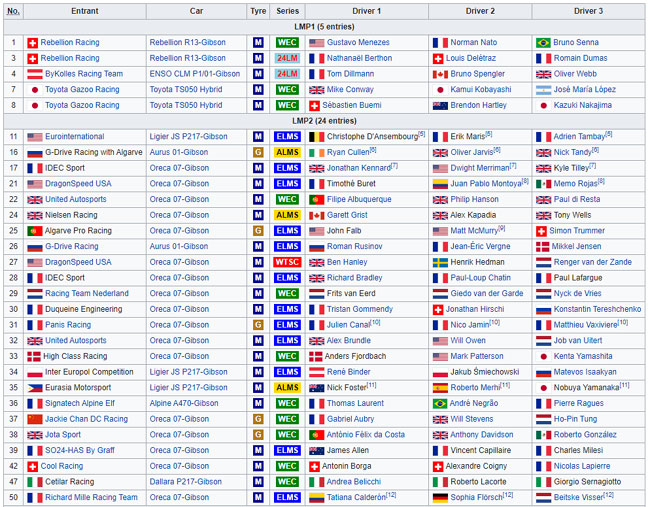
Task: Click the Polish flag beside Inter Europol Competition
Action: tap(35, 372)
